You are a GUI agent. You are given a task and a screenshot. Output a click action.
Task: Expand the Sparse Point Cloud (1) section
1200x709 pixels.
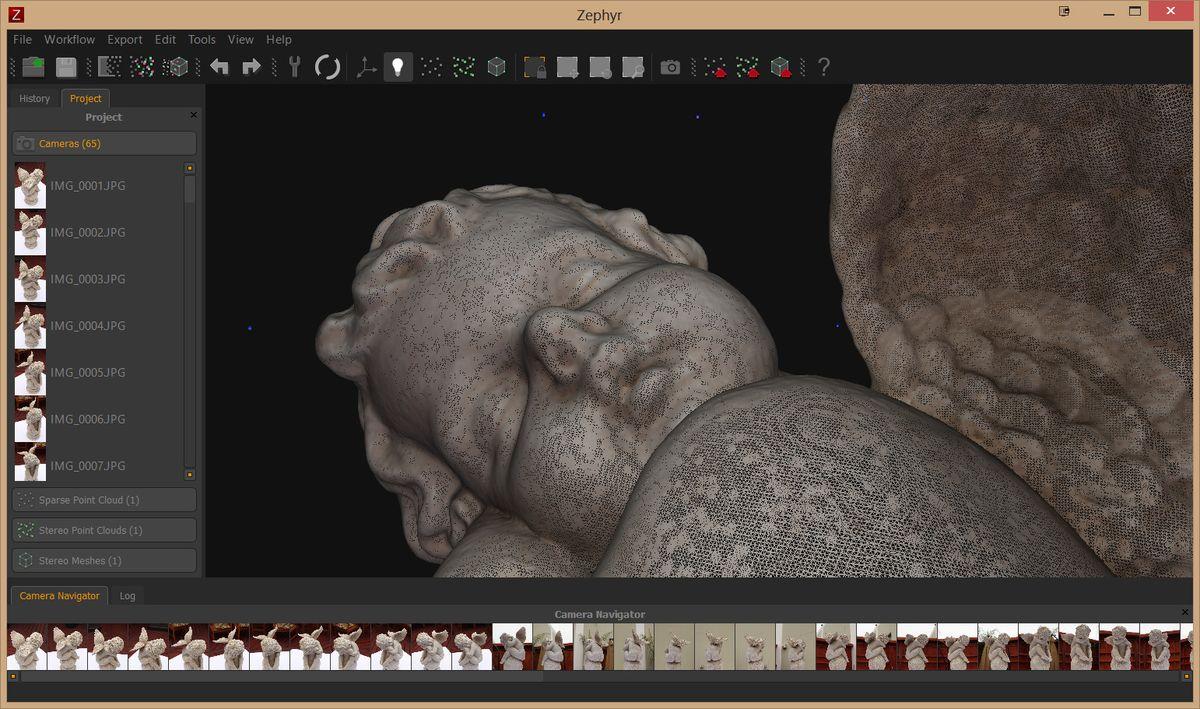pyautogui.click(x=104, y=500)
